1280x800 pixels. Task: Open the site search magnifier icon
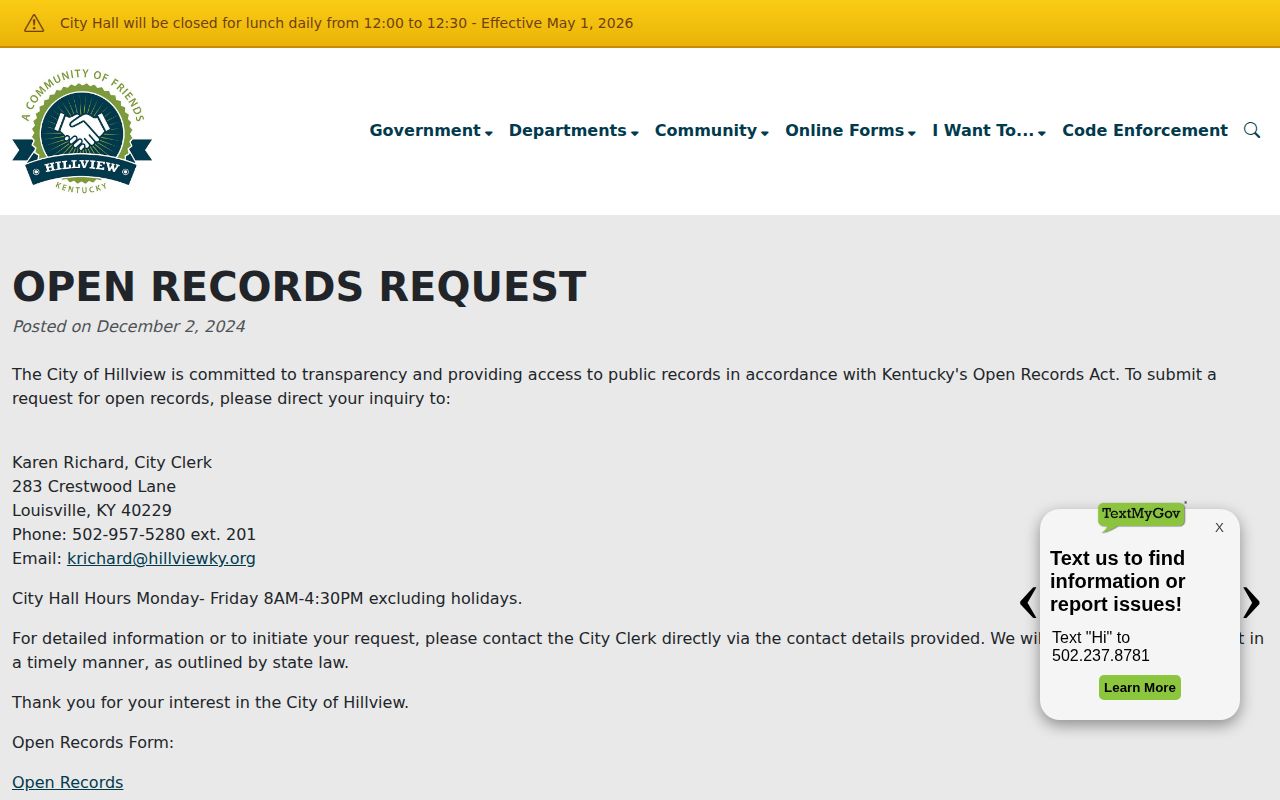coord(1252,130)
